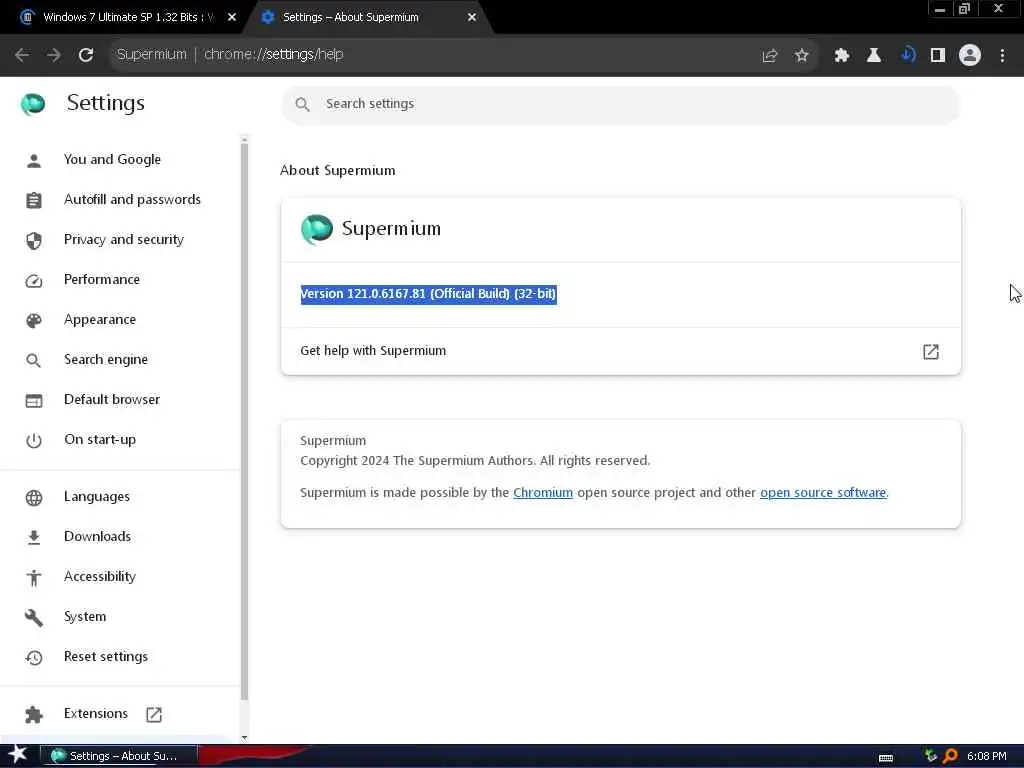Viewport: 1024px width, 768px height.
Task: Open Autofill and passwords section
Action: (133, 199)
